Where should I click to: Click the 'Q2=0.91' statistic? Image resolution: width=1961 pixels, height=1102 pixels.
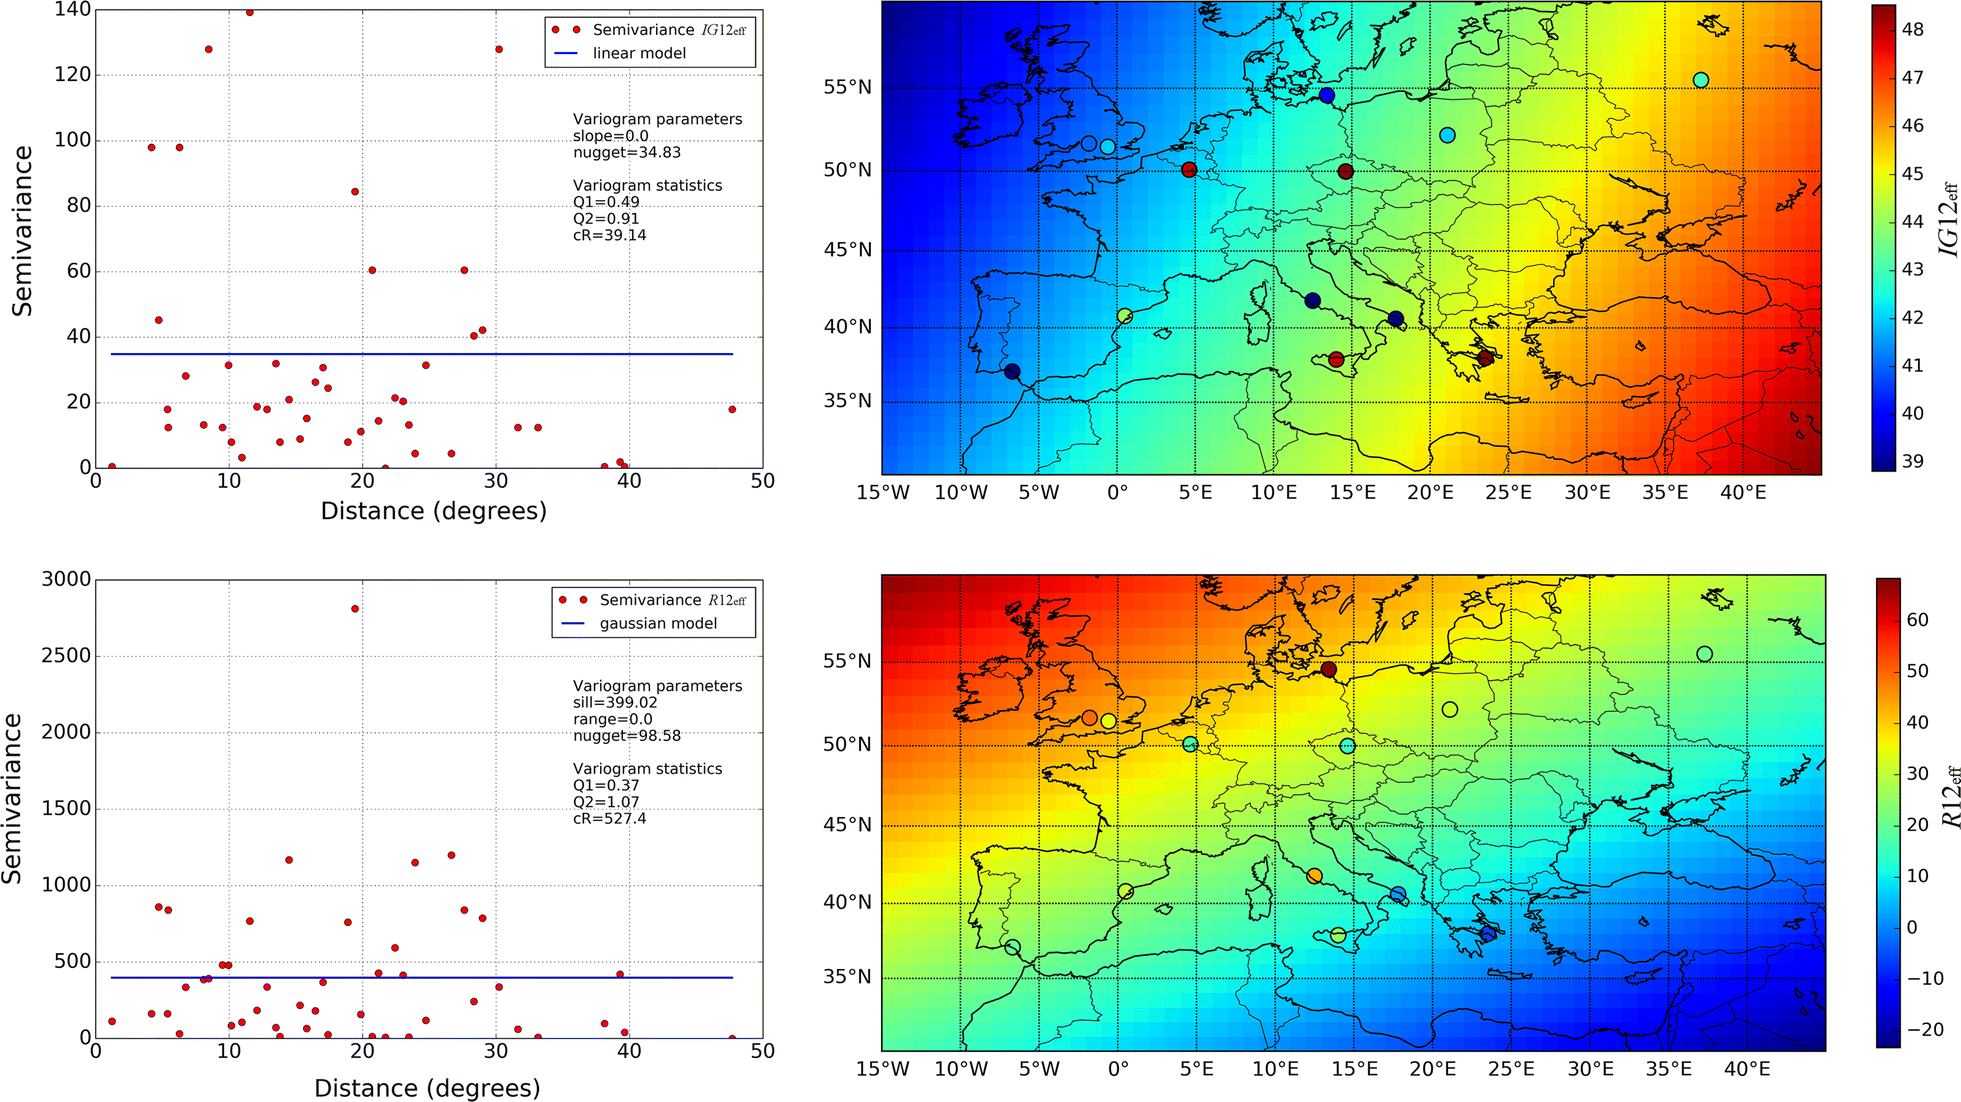click(x=606, y=219)
